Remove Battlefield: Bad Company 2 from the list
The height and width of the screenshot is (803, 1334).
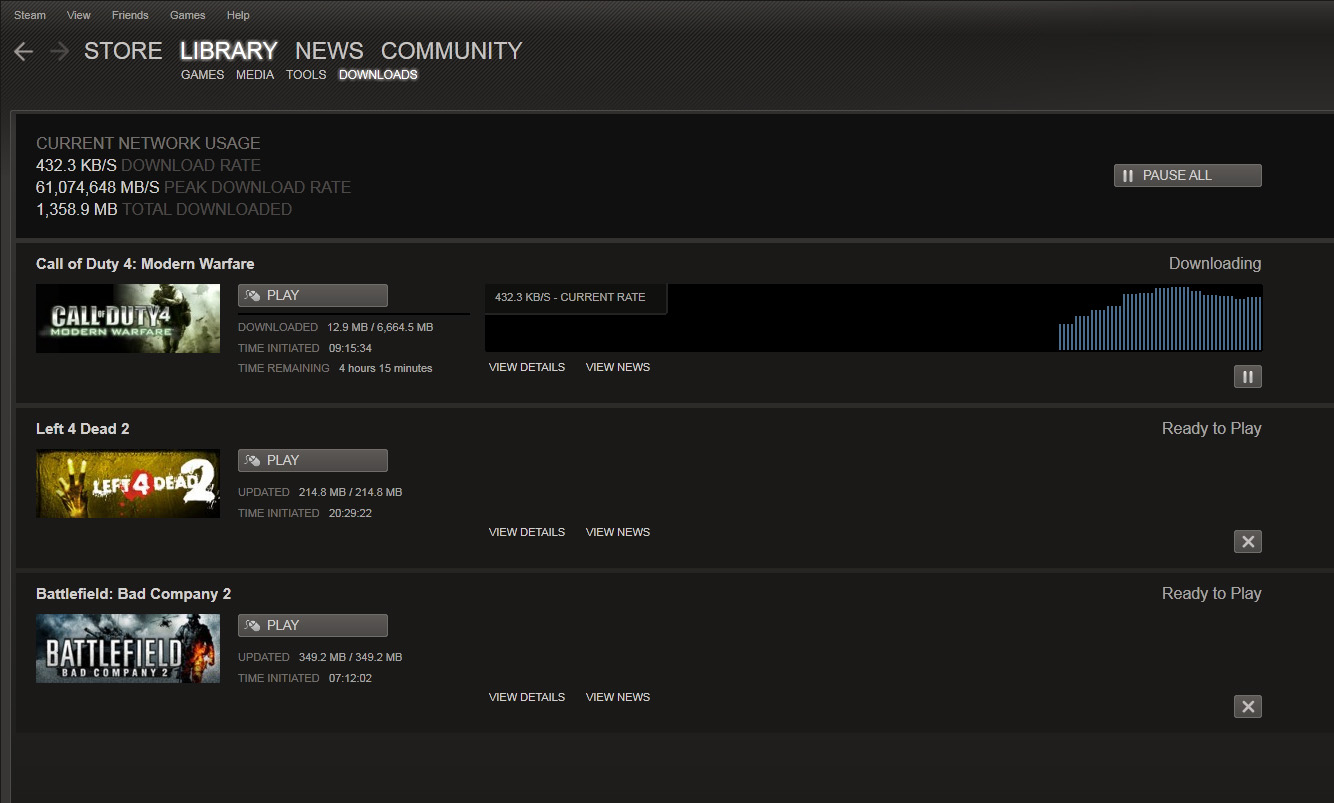coord(1247,706)
